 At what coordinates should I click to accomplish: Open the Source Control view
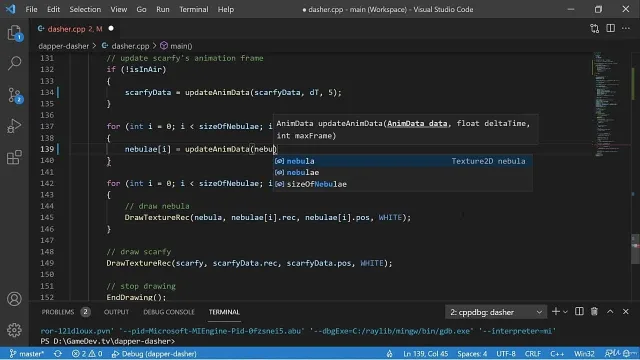click(15, 95)
